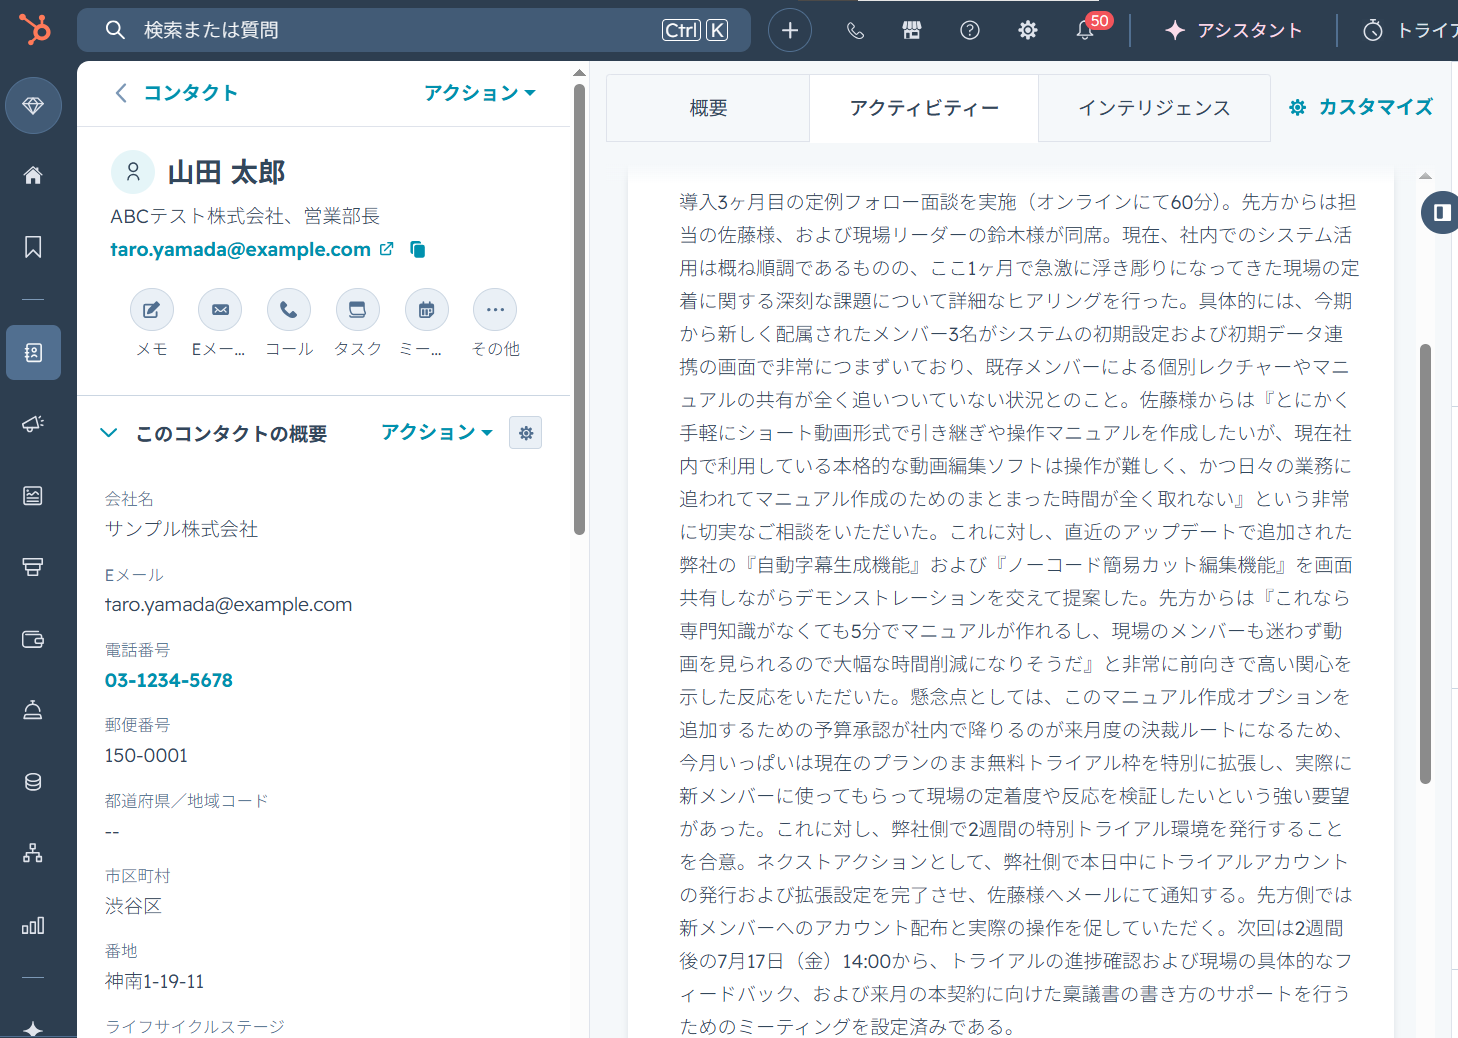1458x1038 pixels.
Task: Open カスタマイズ customize link
Action: [1361, 107]
